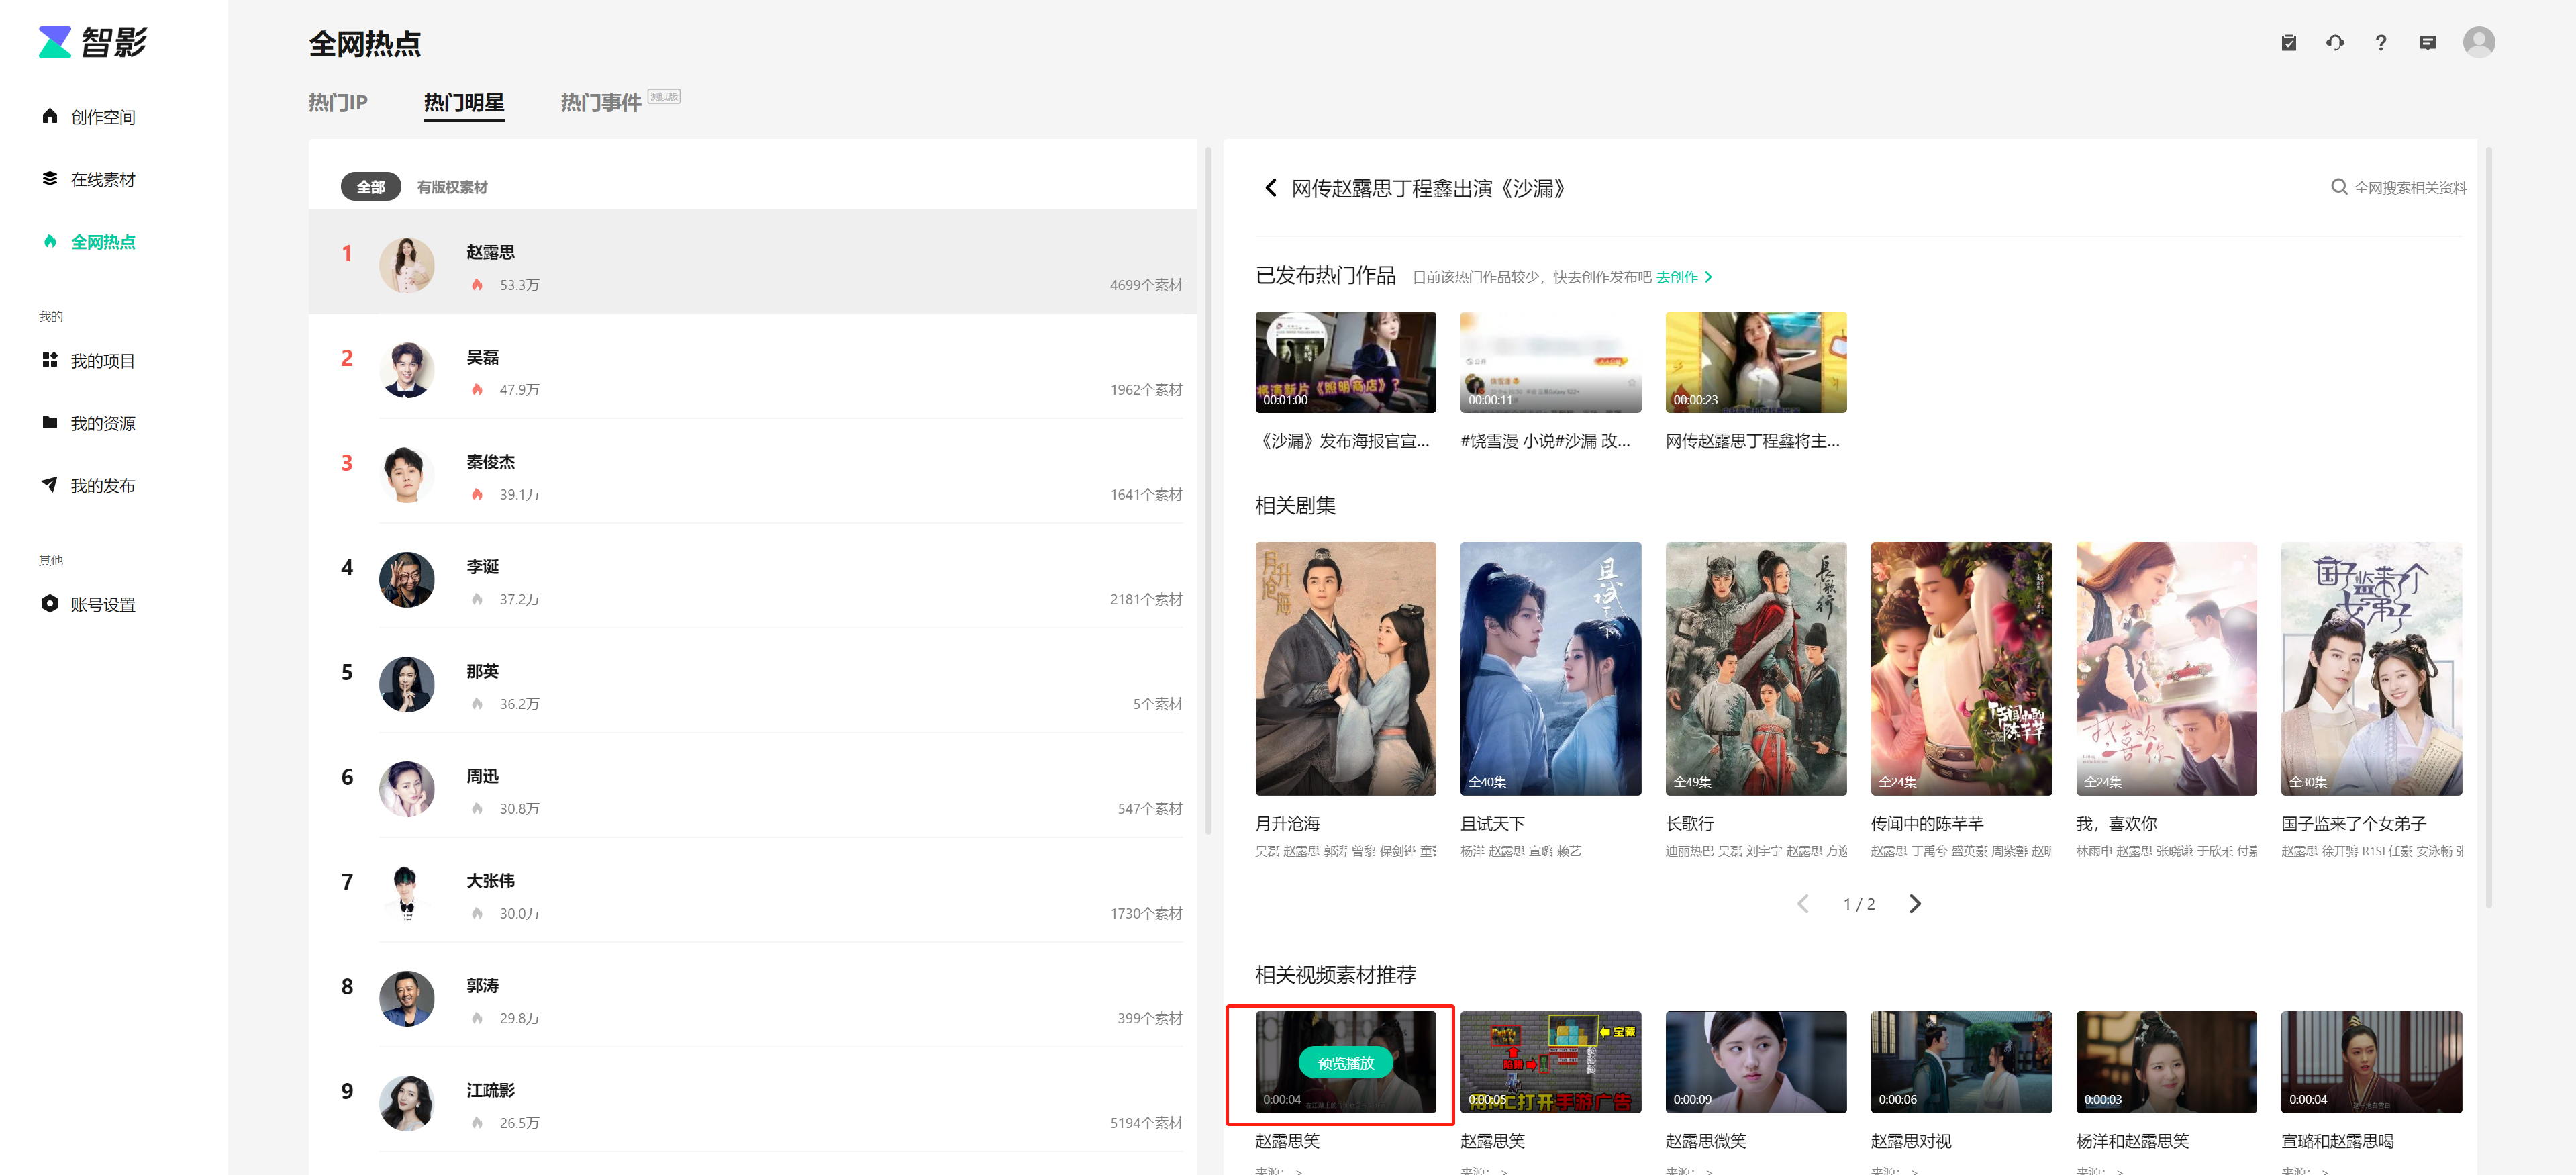The image size is (2576, 1175).
Task: Click the 长歌行 title text
Action: point(1689,824)
